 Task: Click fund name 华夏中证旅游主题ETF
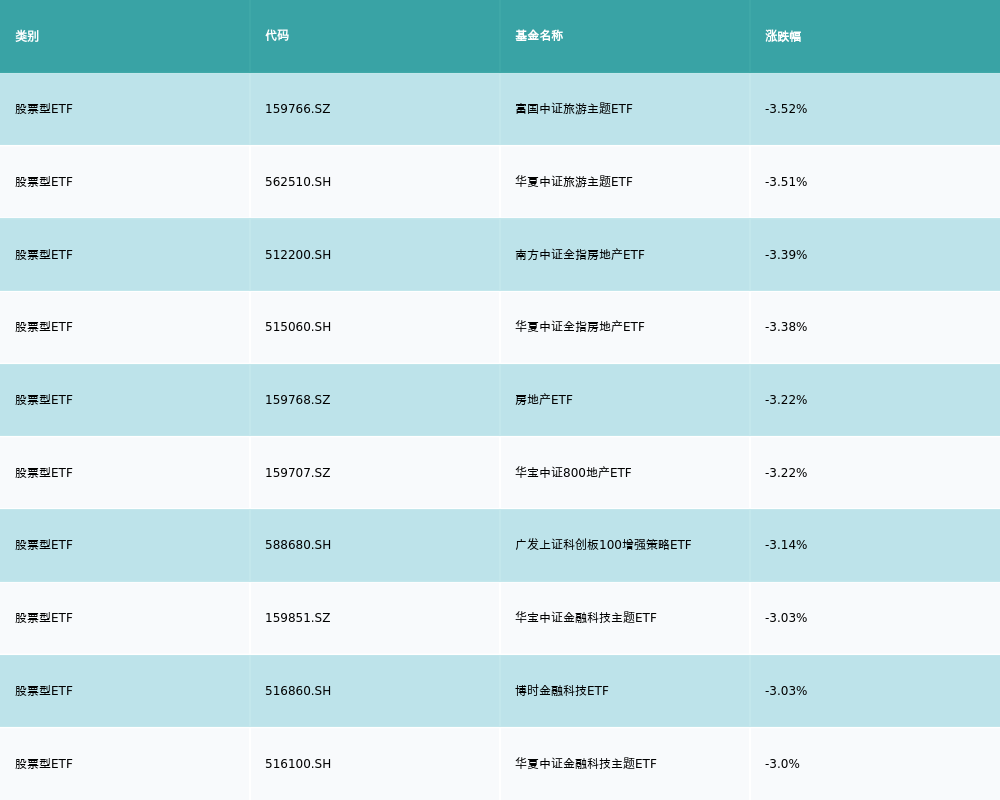click(574, 182)
